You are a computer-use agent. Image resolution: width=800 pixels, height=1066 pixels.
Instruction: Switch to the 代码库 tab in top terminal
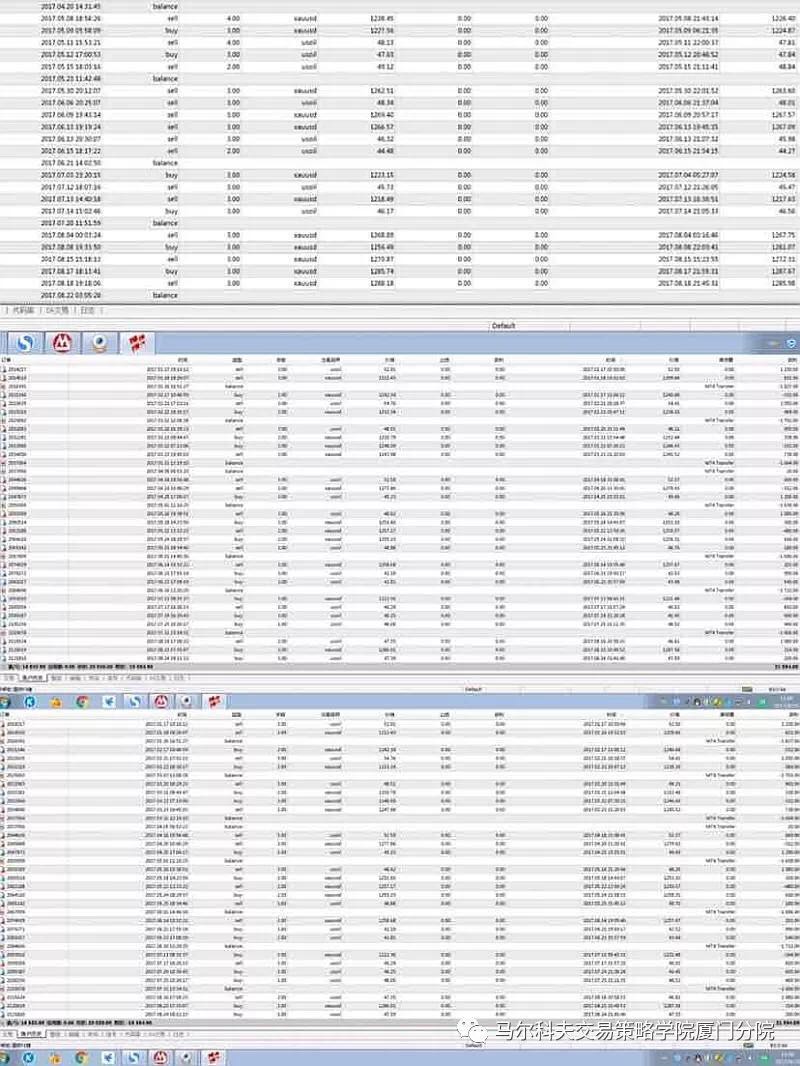pos(24,310)
